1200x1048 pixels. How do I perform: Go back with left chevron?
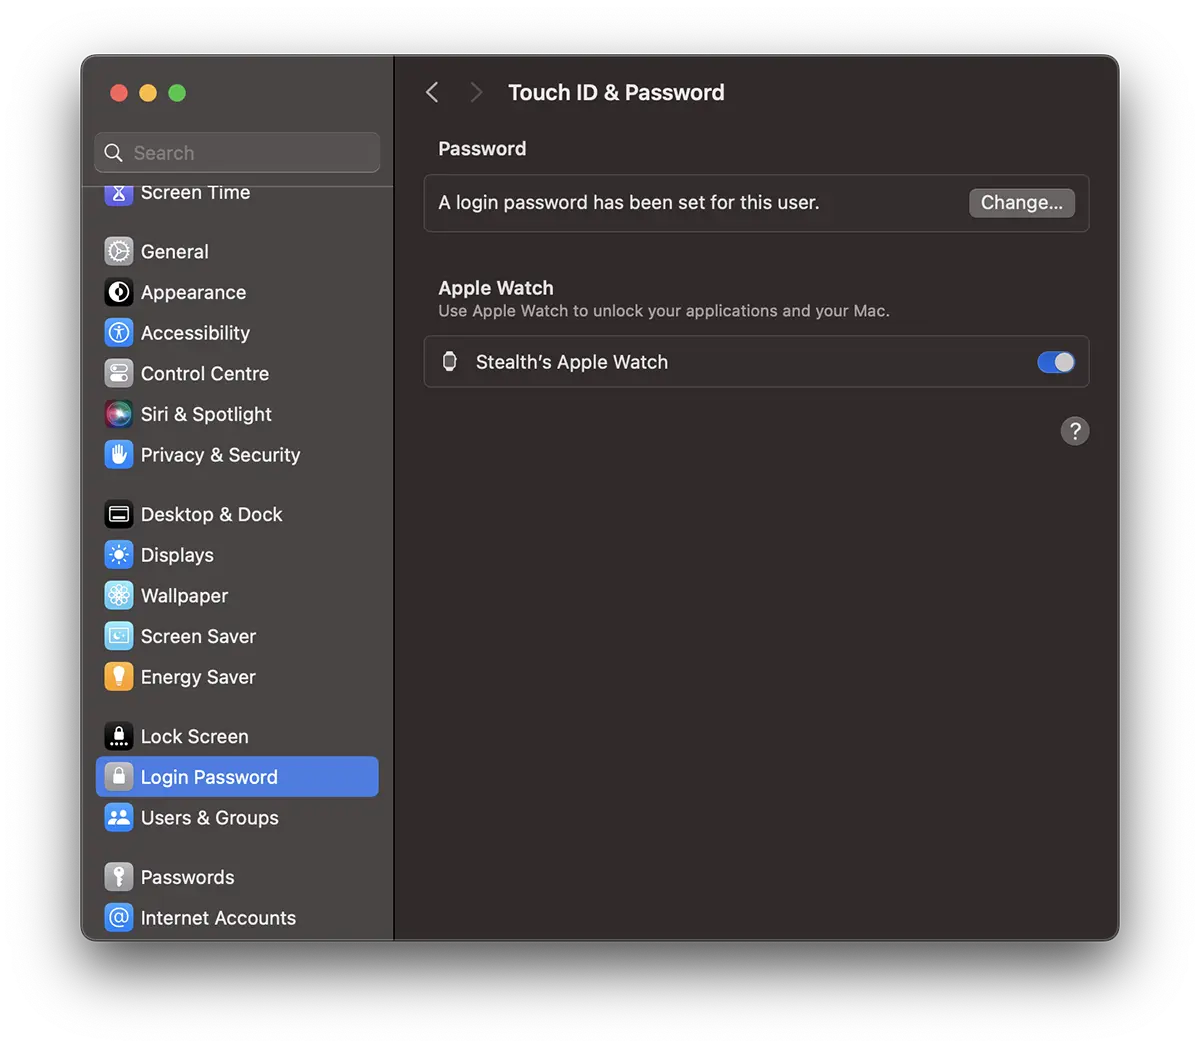[x=432, y=93]
